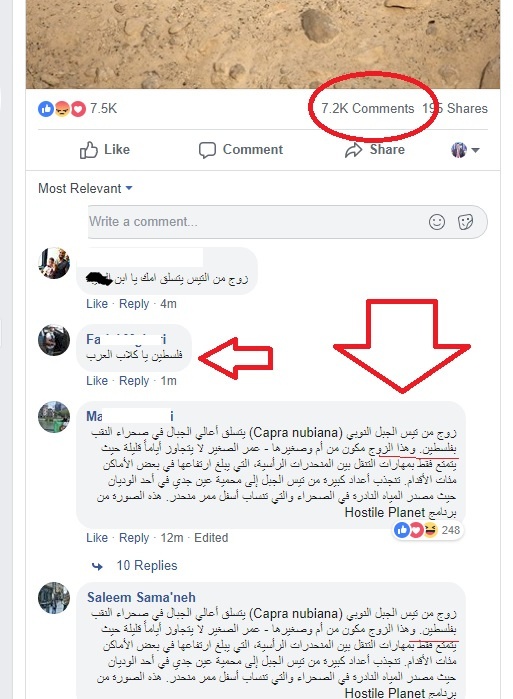Open the 7.2K Comments link
513x699 pixels.
(x=368, y=108)
